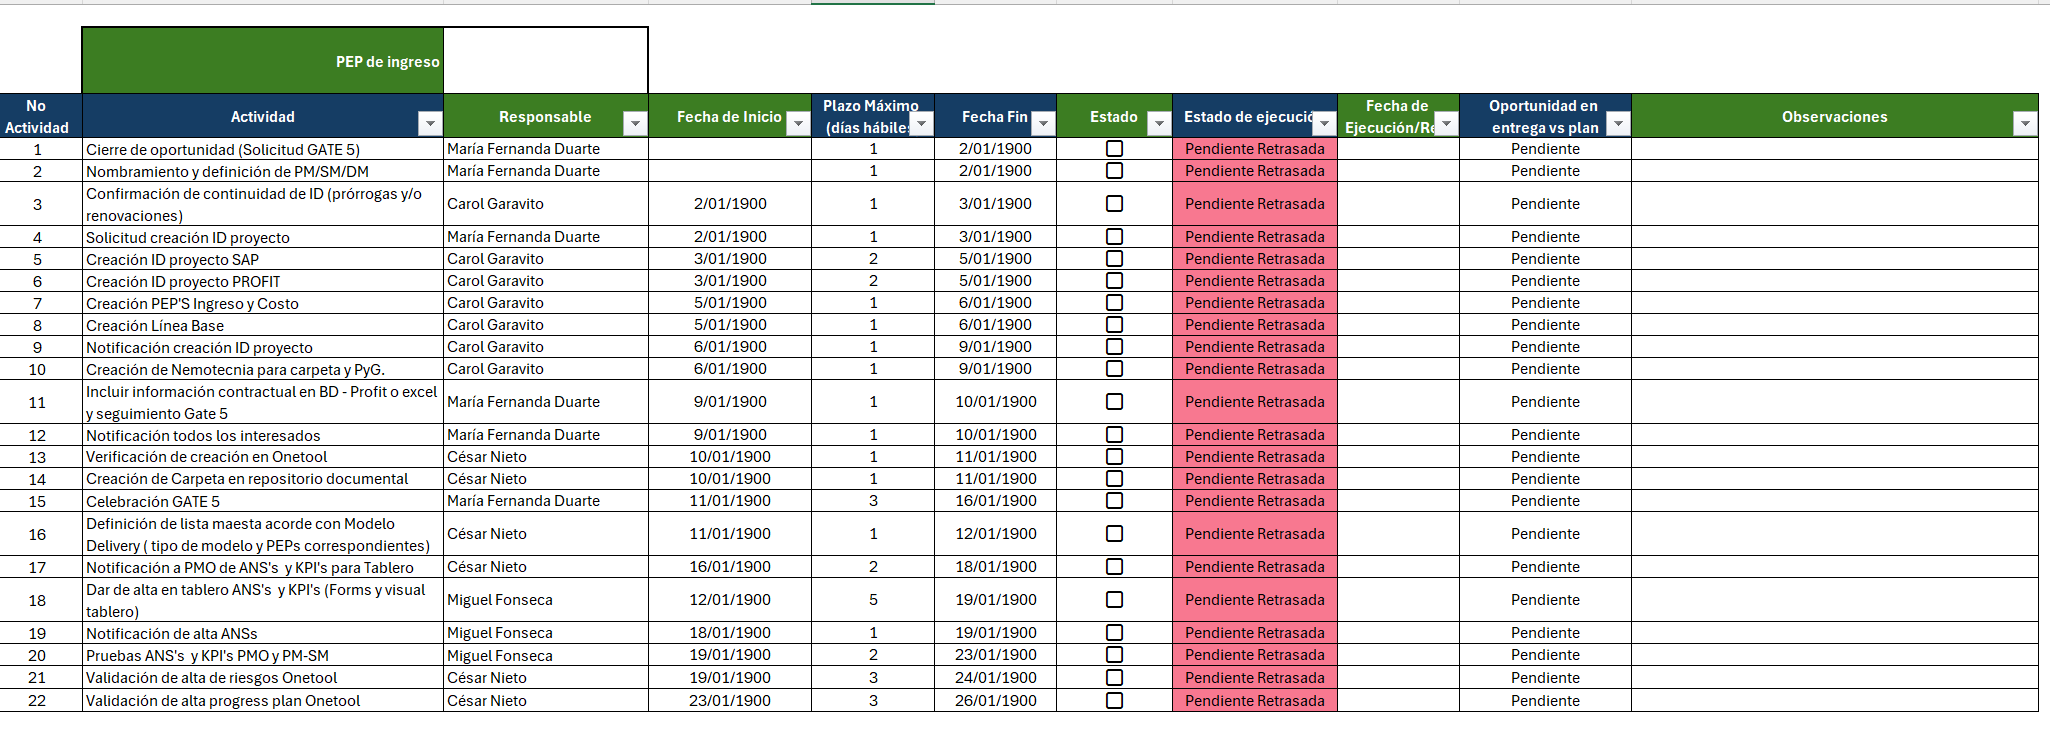Check Estado box for Notificación creación ID proyecto
The width and height of the screenshot is (2050, 731).
pos(1114,347)
